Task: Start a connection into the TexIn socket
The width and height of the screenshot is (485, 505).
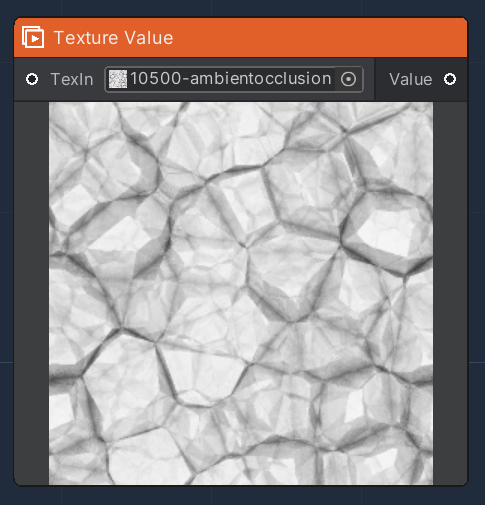Action: [x=32, y=79]
